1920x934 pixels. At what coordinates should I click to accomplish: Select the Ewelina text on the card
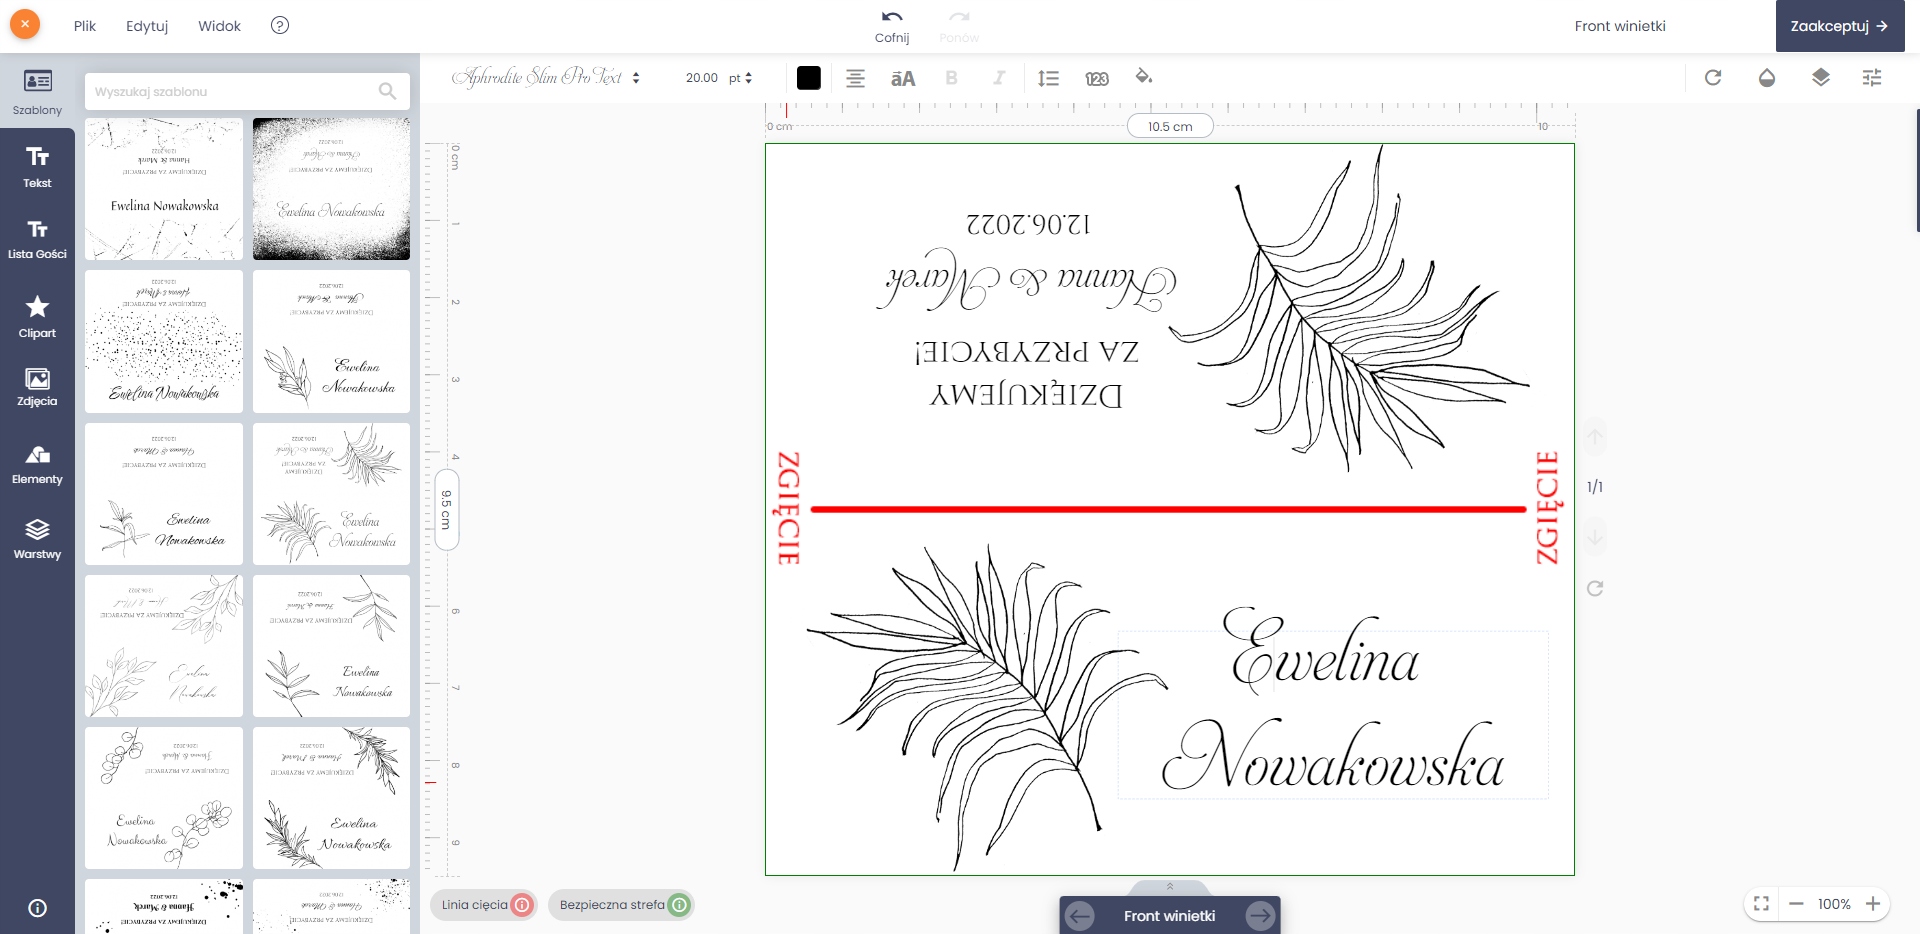(1321, 651)
